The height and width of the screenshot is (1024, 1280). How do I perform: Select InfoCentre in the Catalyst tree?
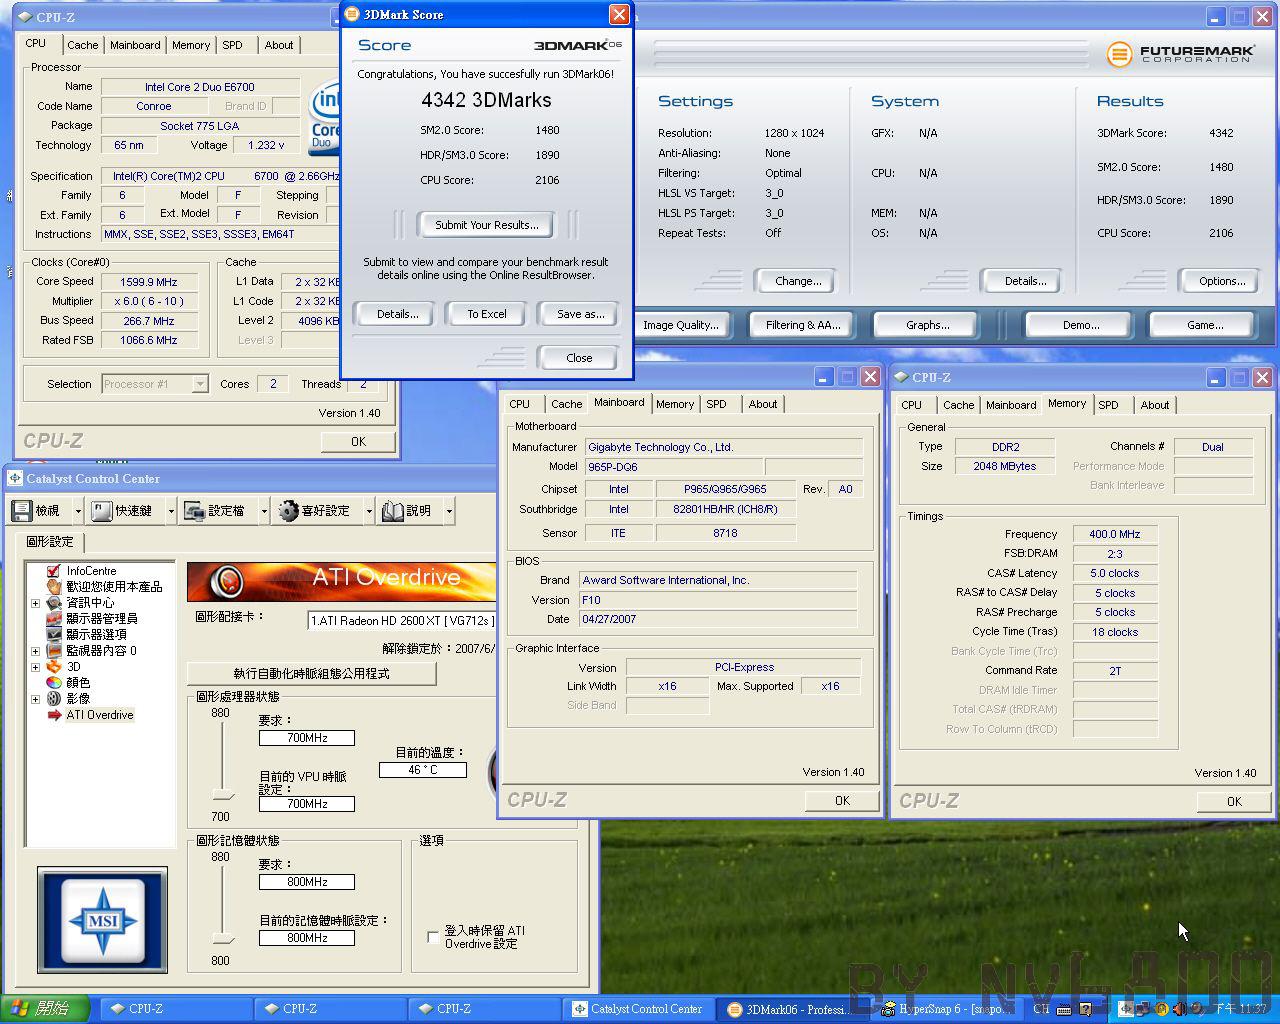coord(91,571)
